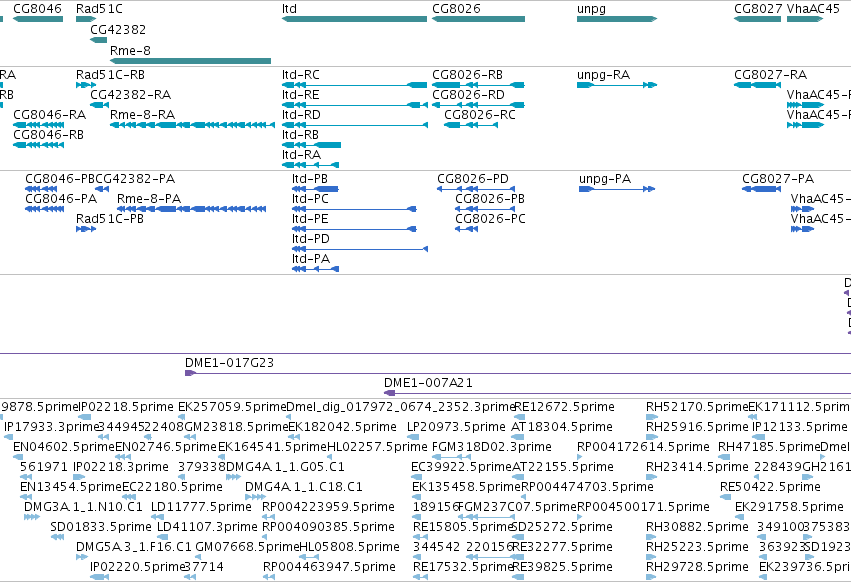The width and height of the screenshot is (851, 582).
Task: Open EST EK291758.5prime
Action: tap(789, 507)
